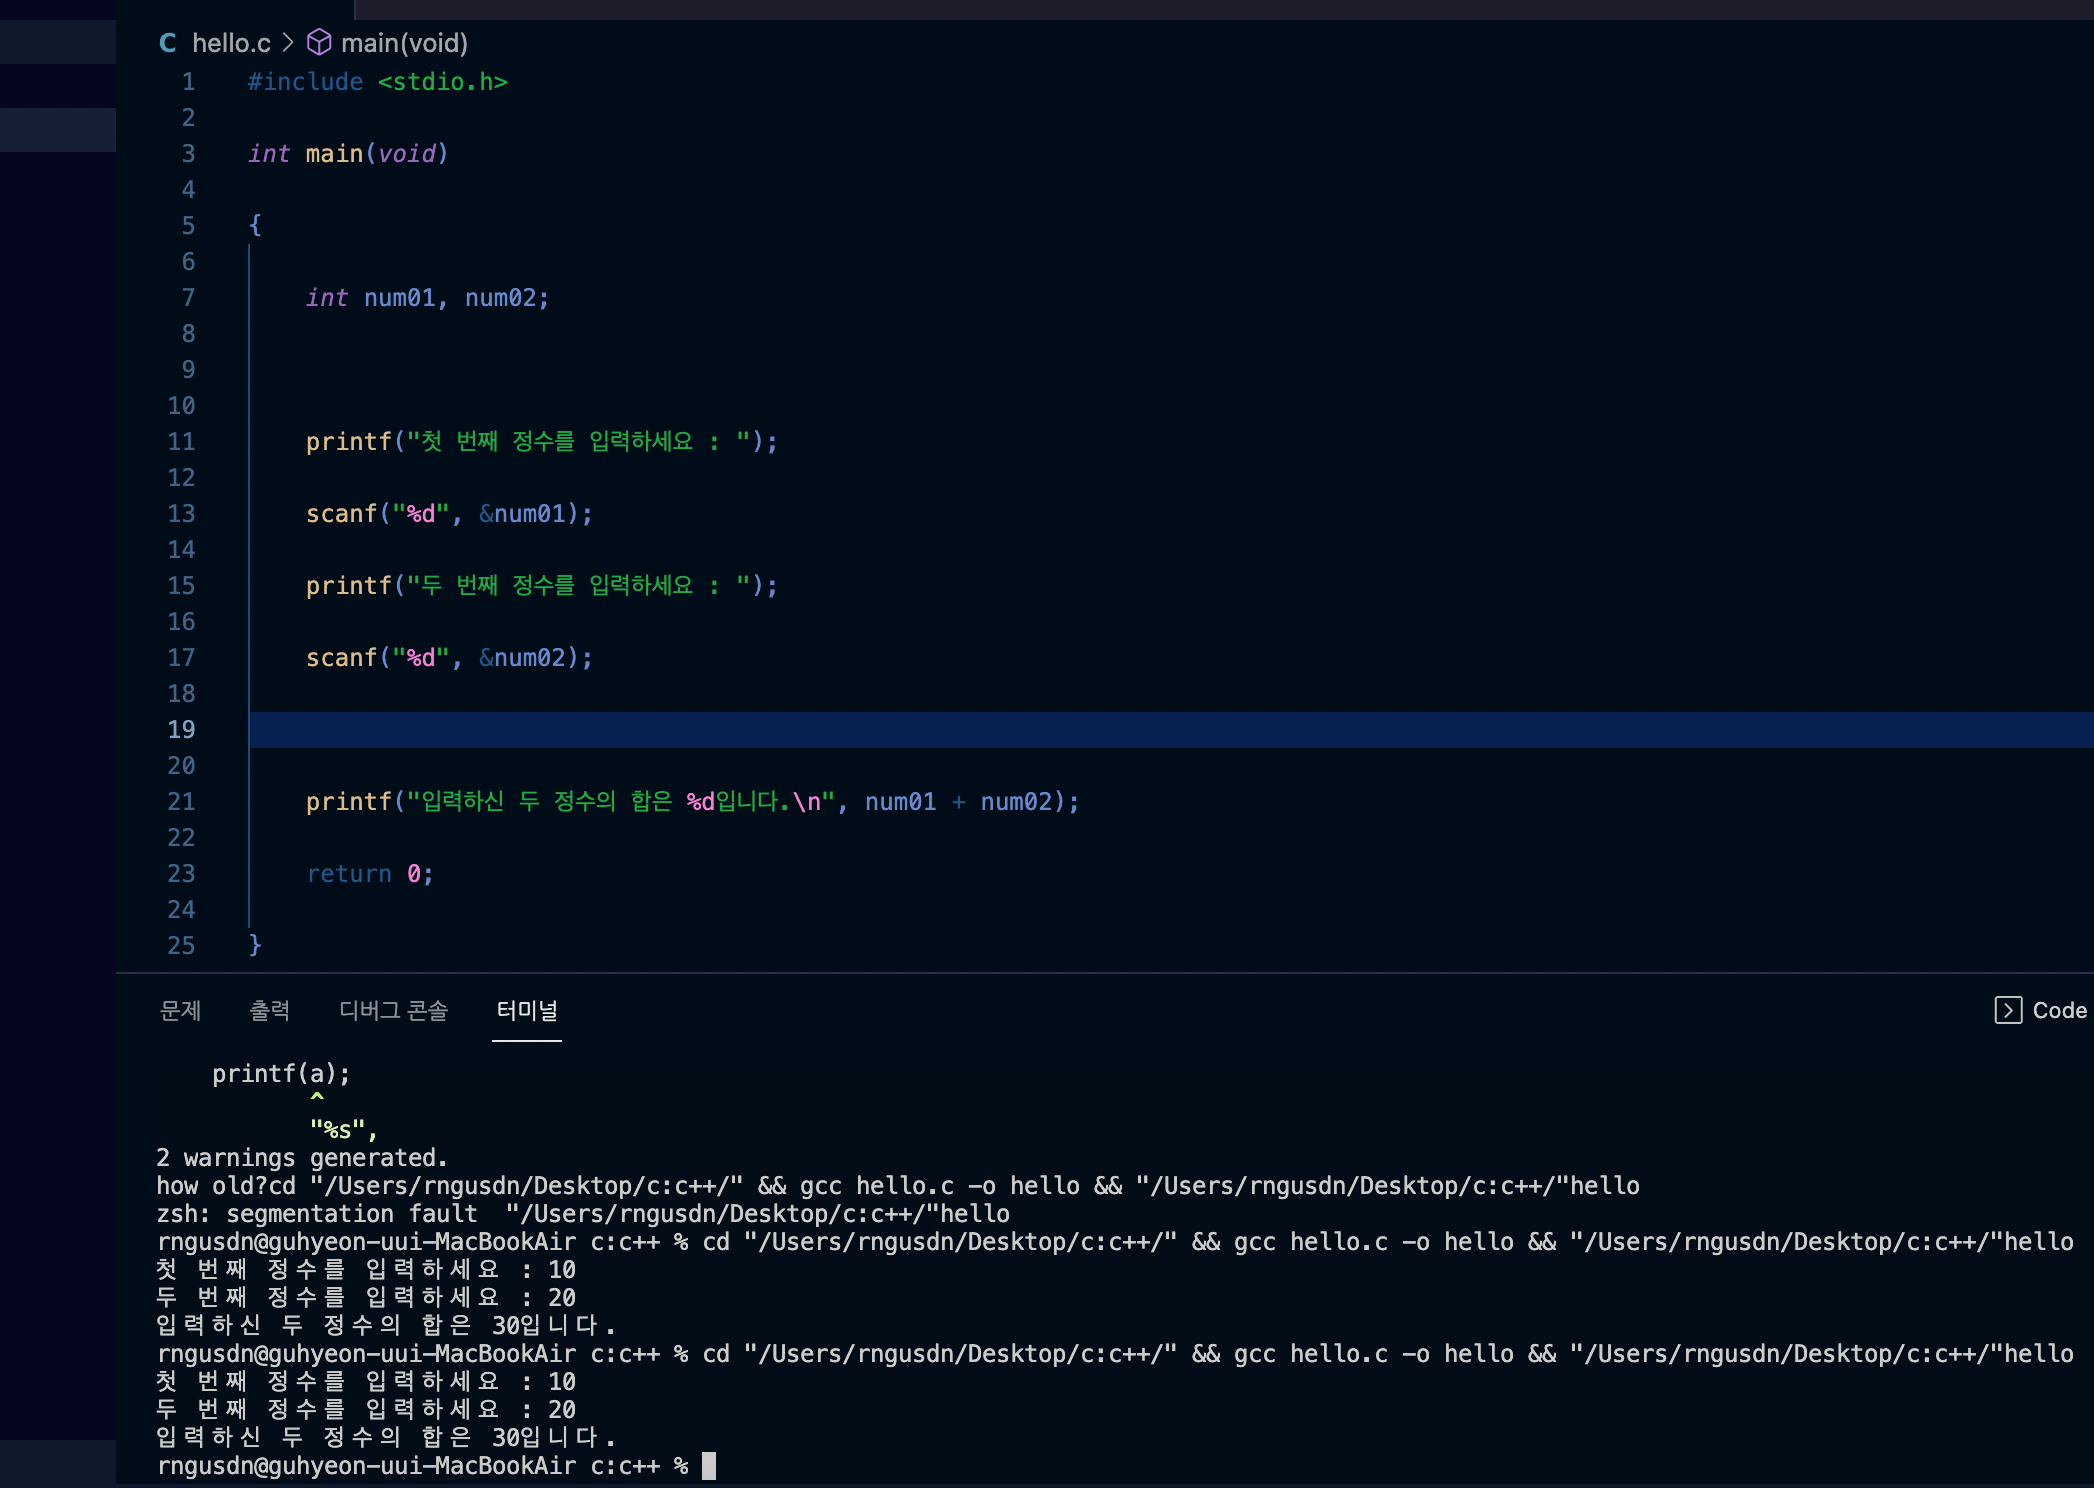Click line number 19 in the gutter
Screen dimensions: 2094x1488
(183, 730)
